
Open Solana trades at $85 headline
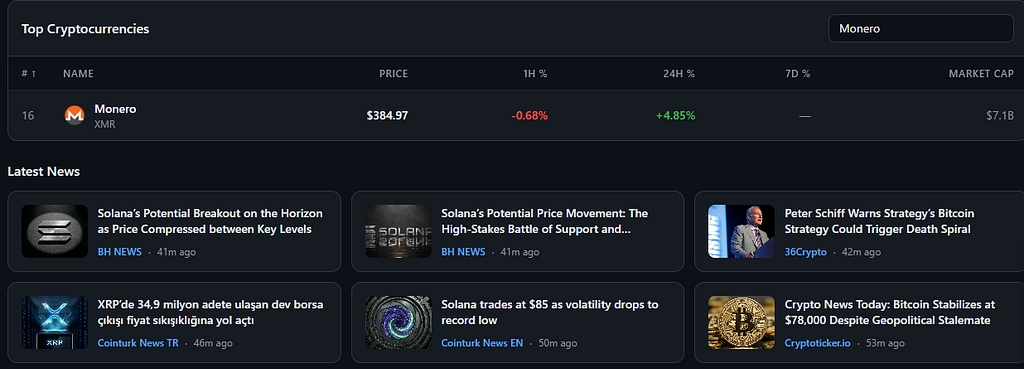pos(550,313)
